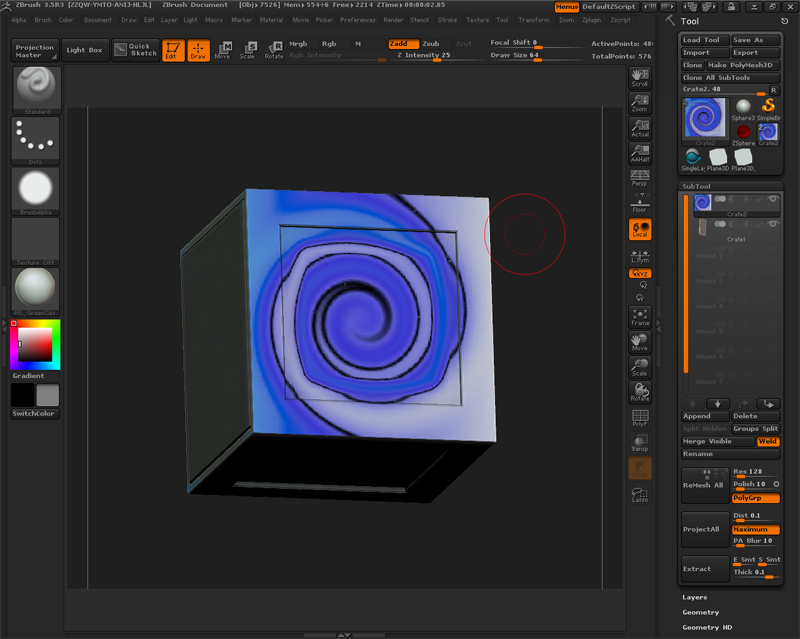Open the Preferences menu
Screen dimensions: 800x639
[x=358, y=19]
